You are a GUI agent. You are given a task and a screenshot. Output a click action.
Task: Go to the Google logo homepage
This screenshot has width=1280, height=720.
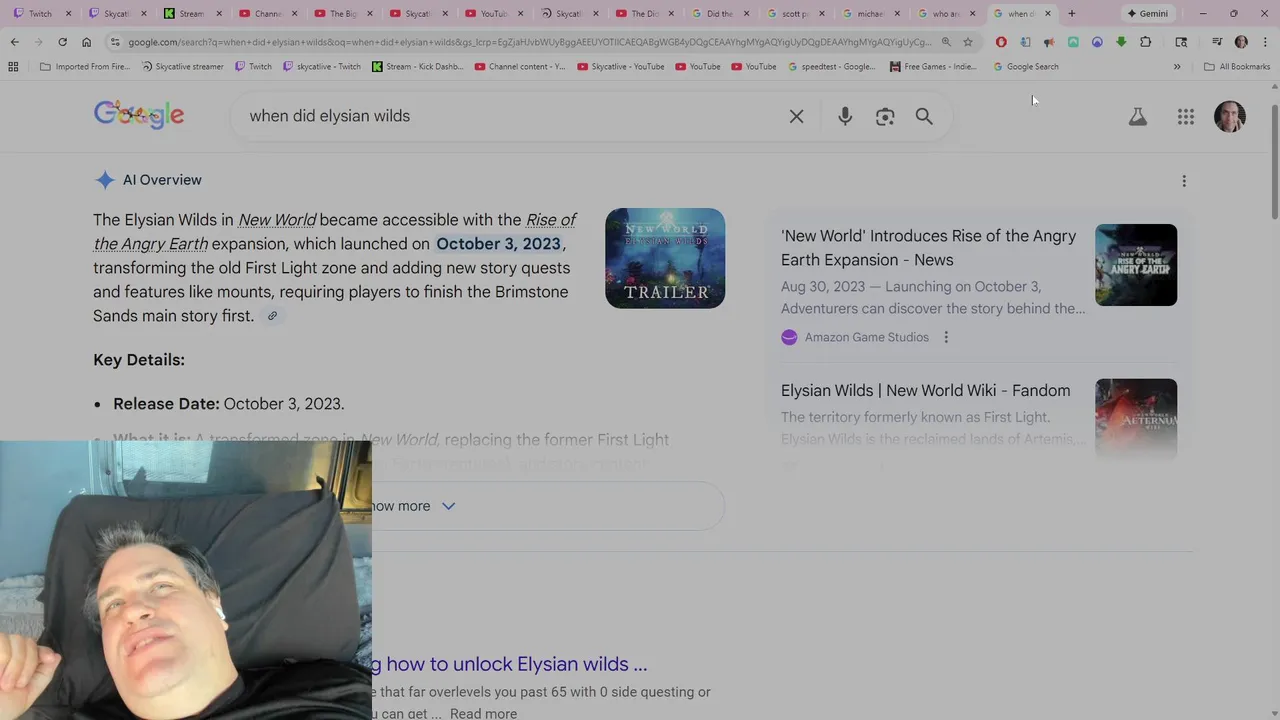coord(139,115)
